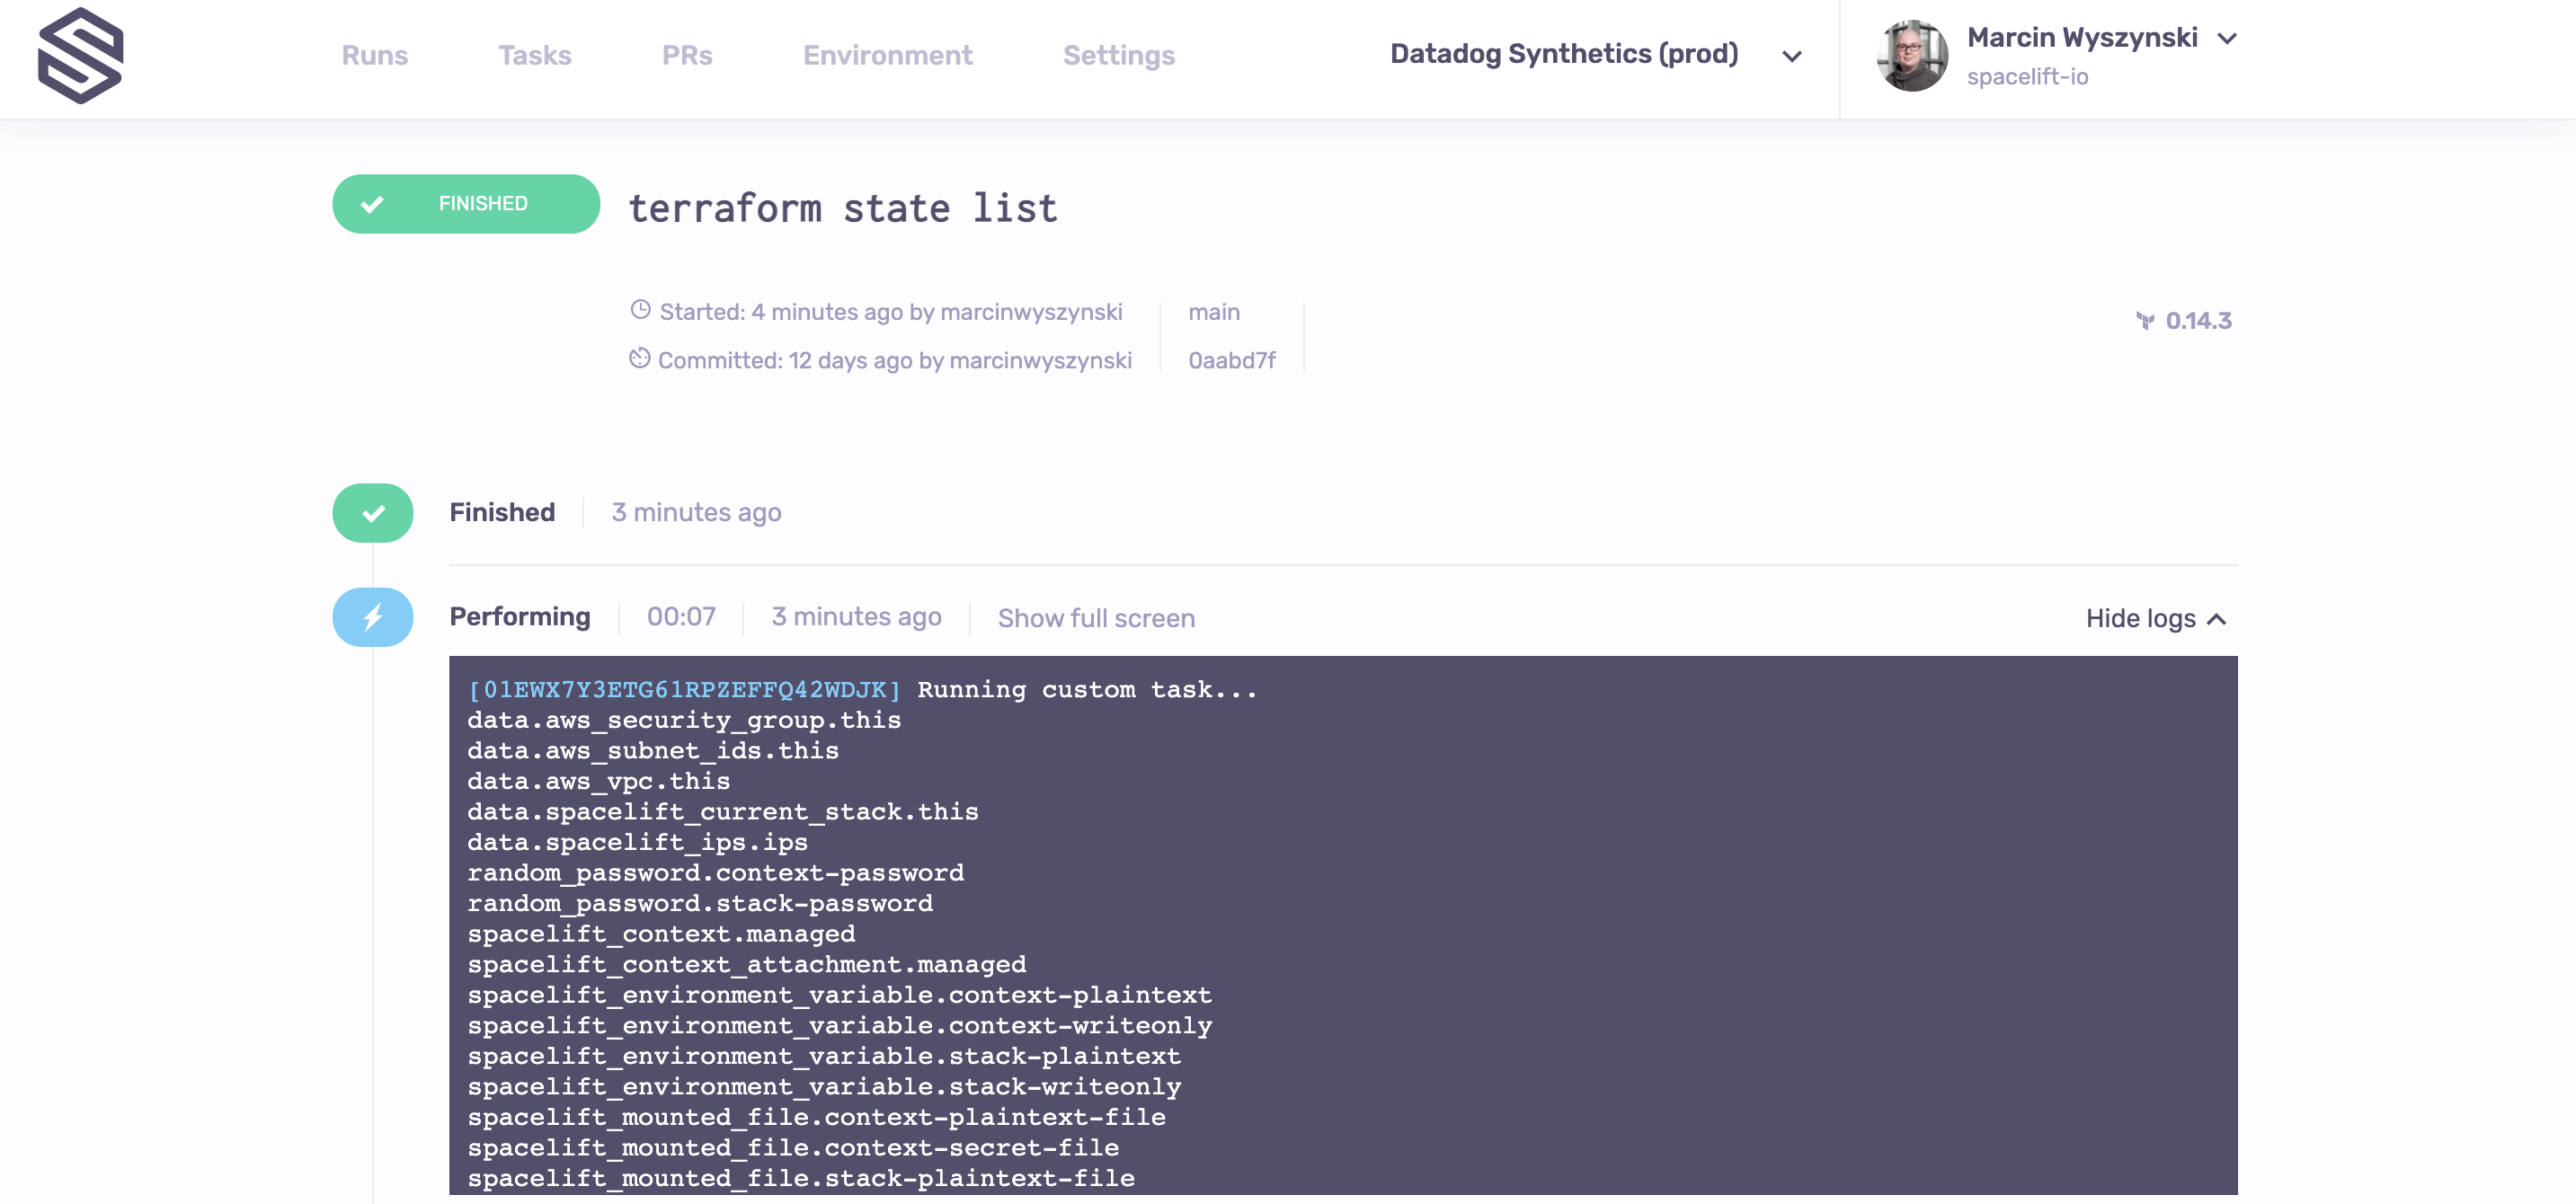
Task: Click the blue Performing lightning icon
Action: [x=372, y=617]
